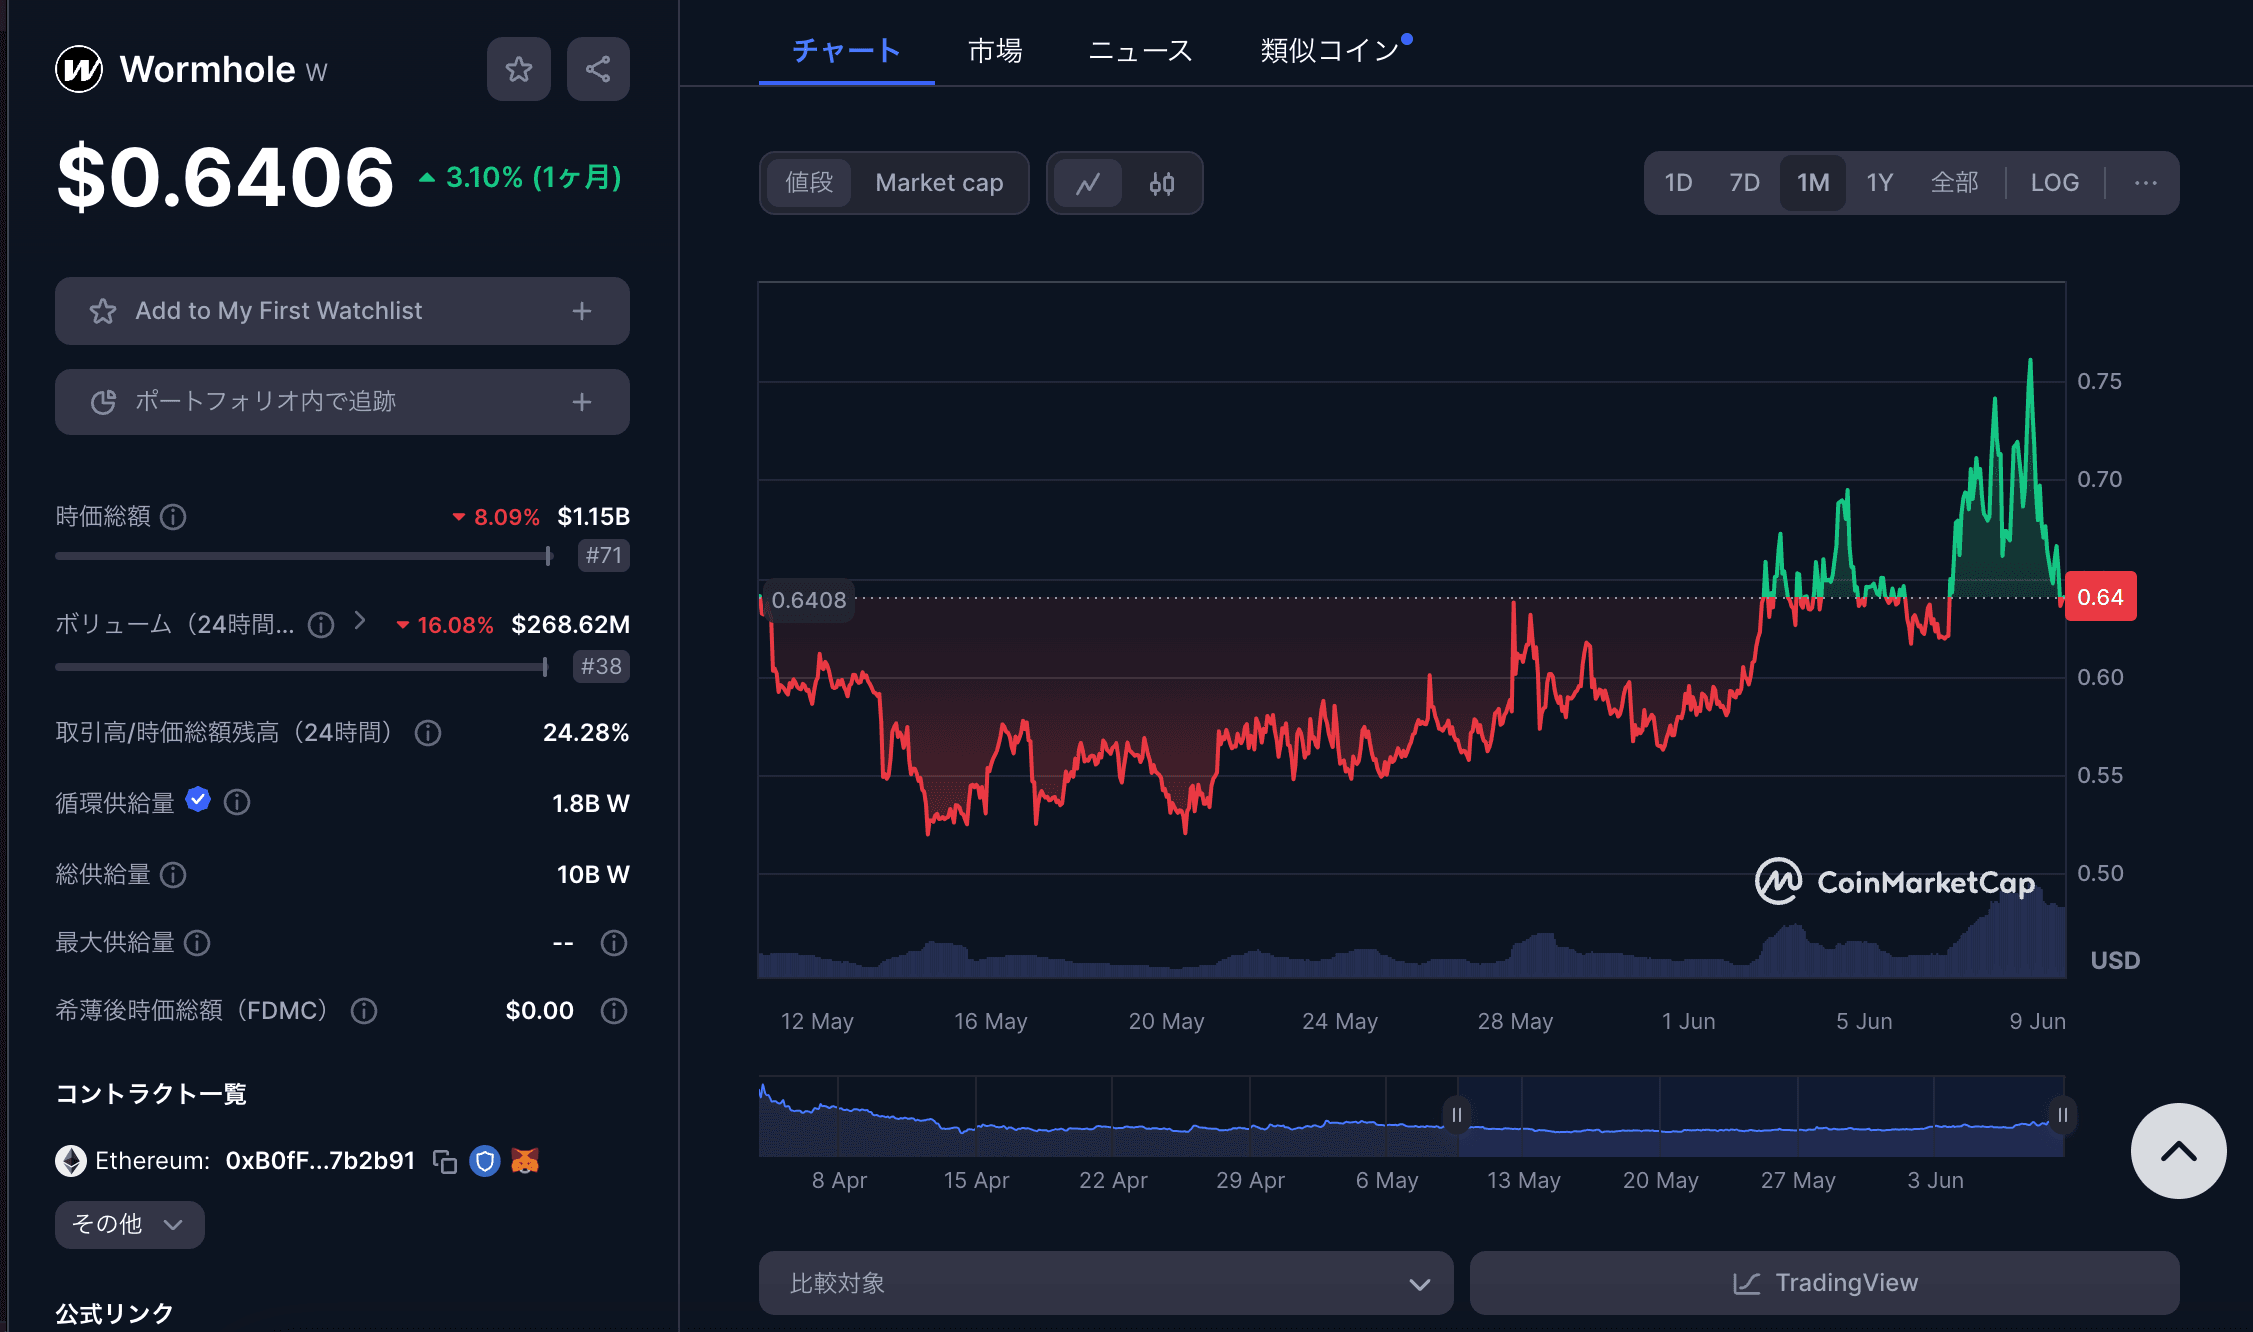
Task: Click plus icon on ポートフォリオ内で追跡
Action: (582, 402)
